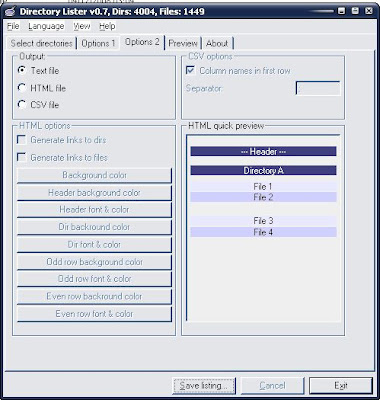Click the Background color button

point(95,175)
